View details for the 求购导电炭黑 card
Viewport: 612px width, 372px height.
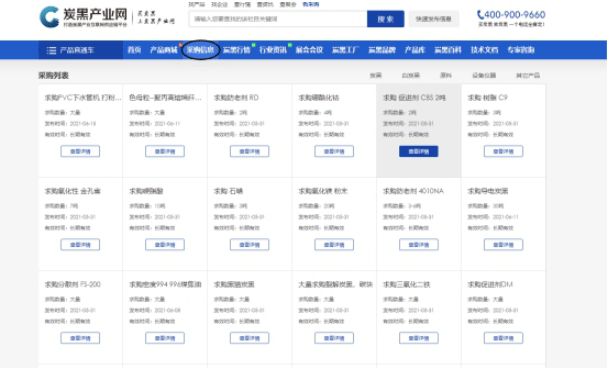pos(503,244)
